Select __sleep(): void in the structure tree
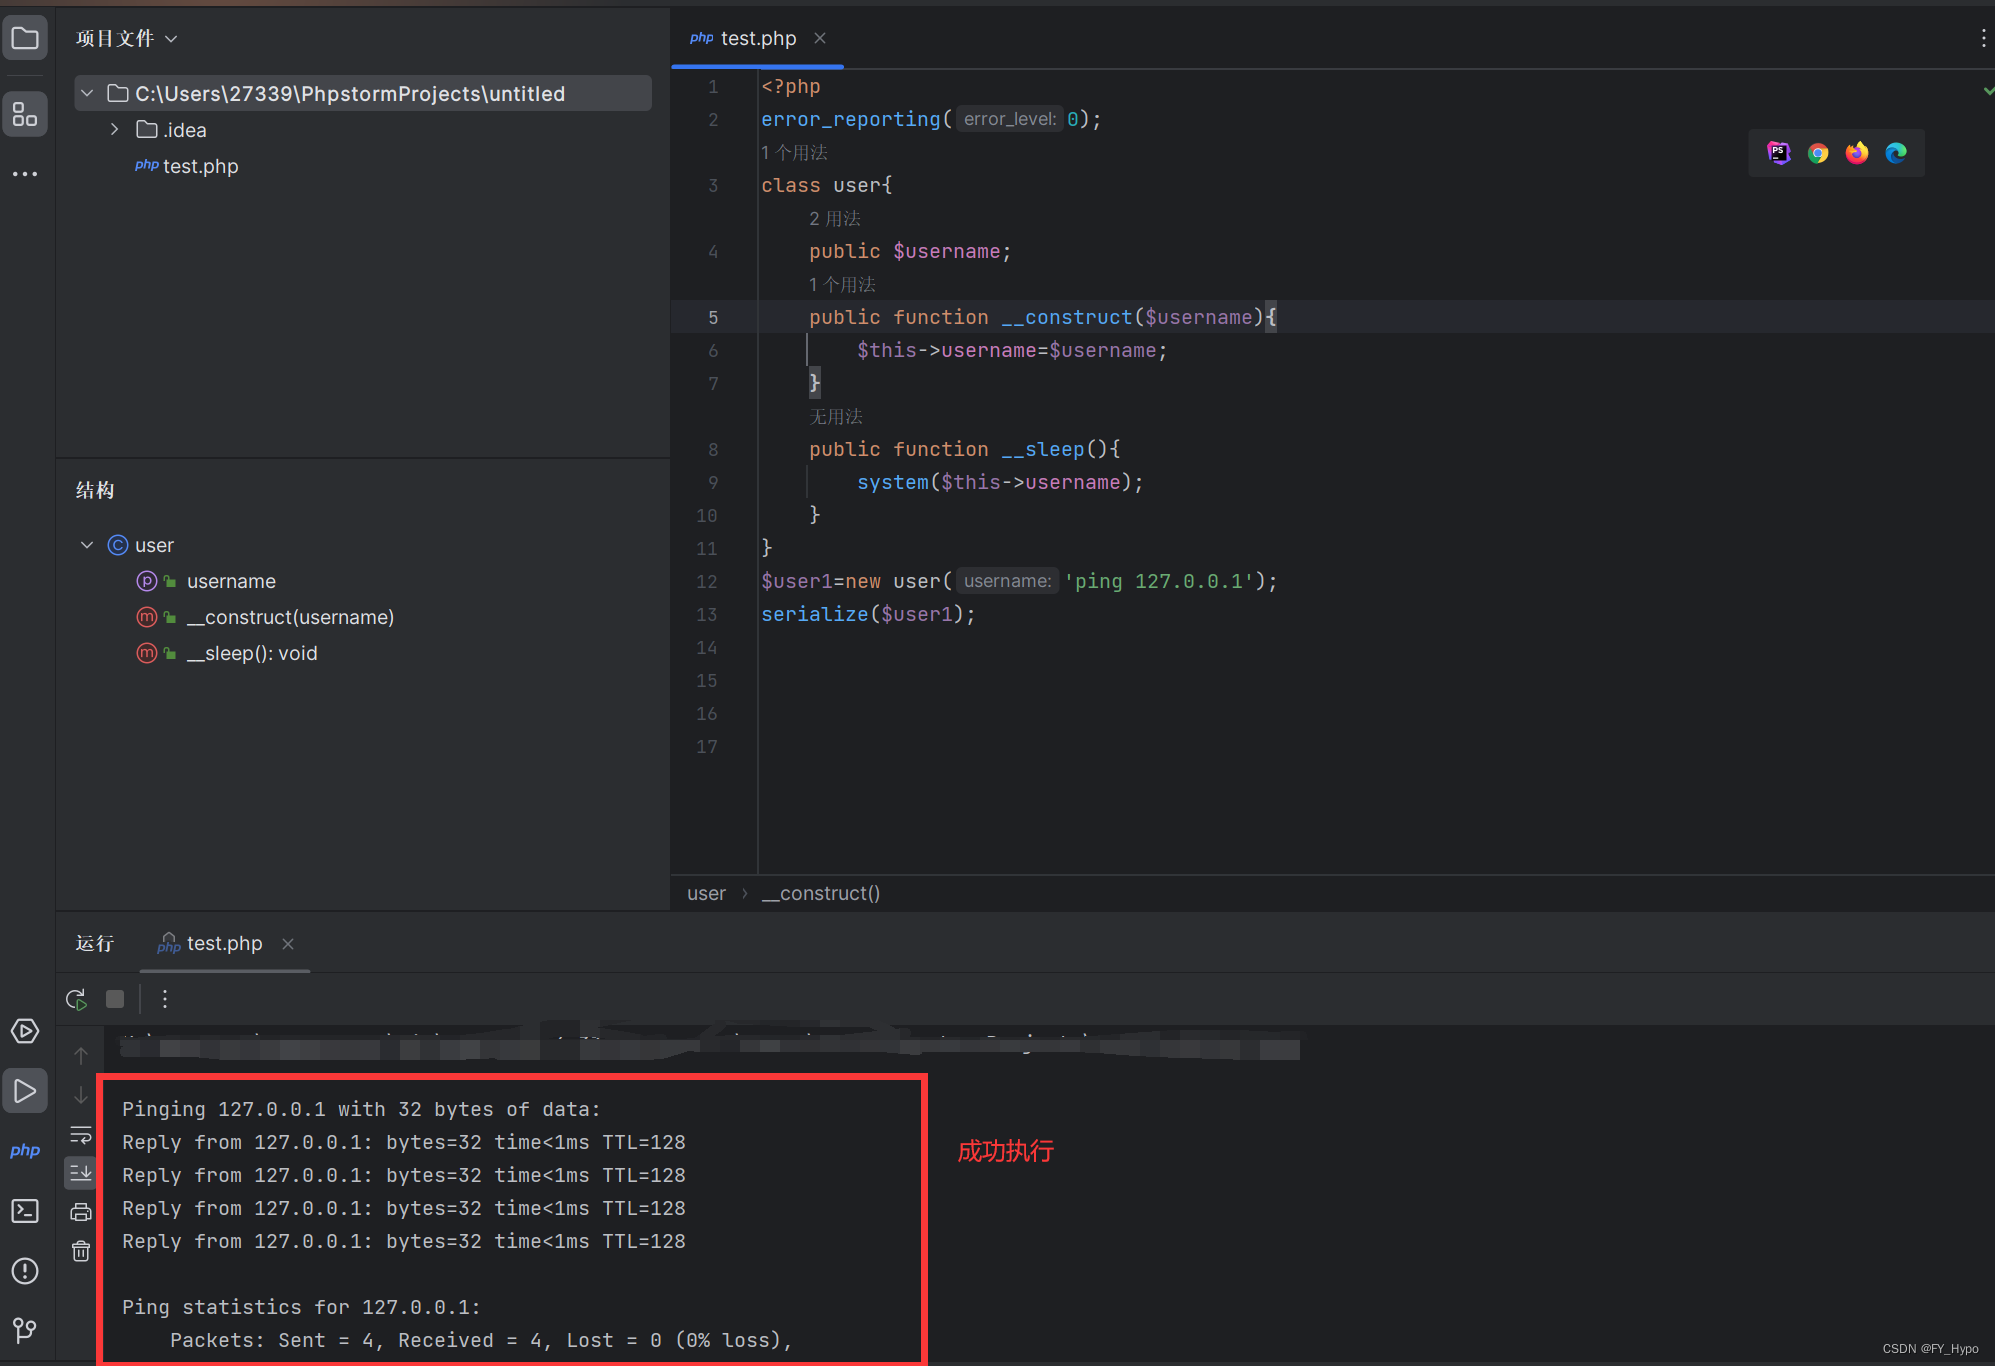Image resolution: width=1995 pixels, height=1366 pixels. click(x=251, y=654)
